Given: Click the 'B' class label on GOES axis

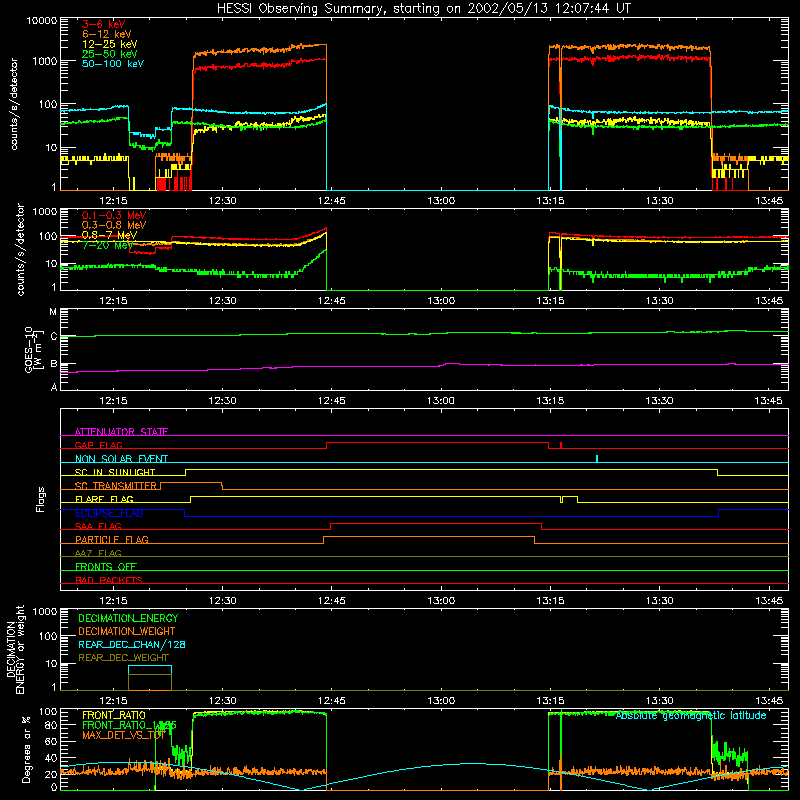Looking at the screenshot, I should tap(54, 364).
